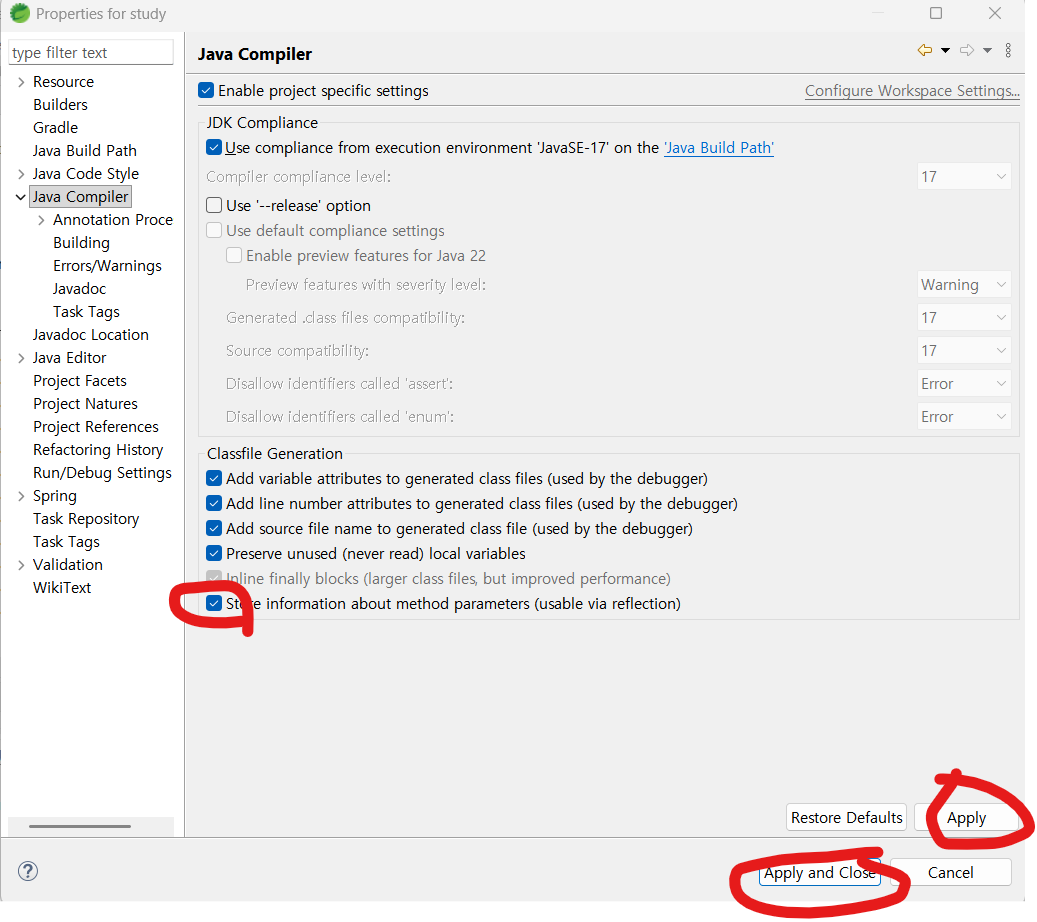Viewport: 1037px width, 922px height.
Task: Open the Configure Workspace Settings link
Action: pyautogui.click(x=912, y=91)
